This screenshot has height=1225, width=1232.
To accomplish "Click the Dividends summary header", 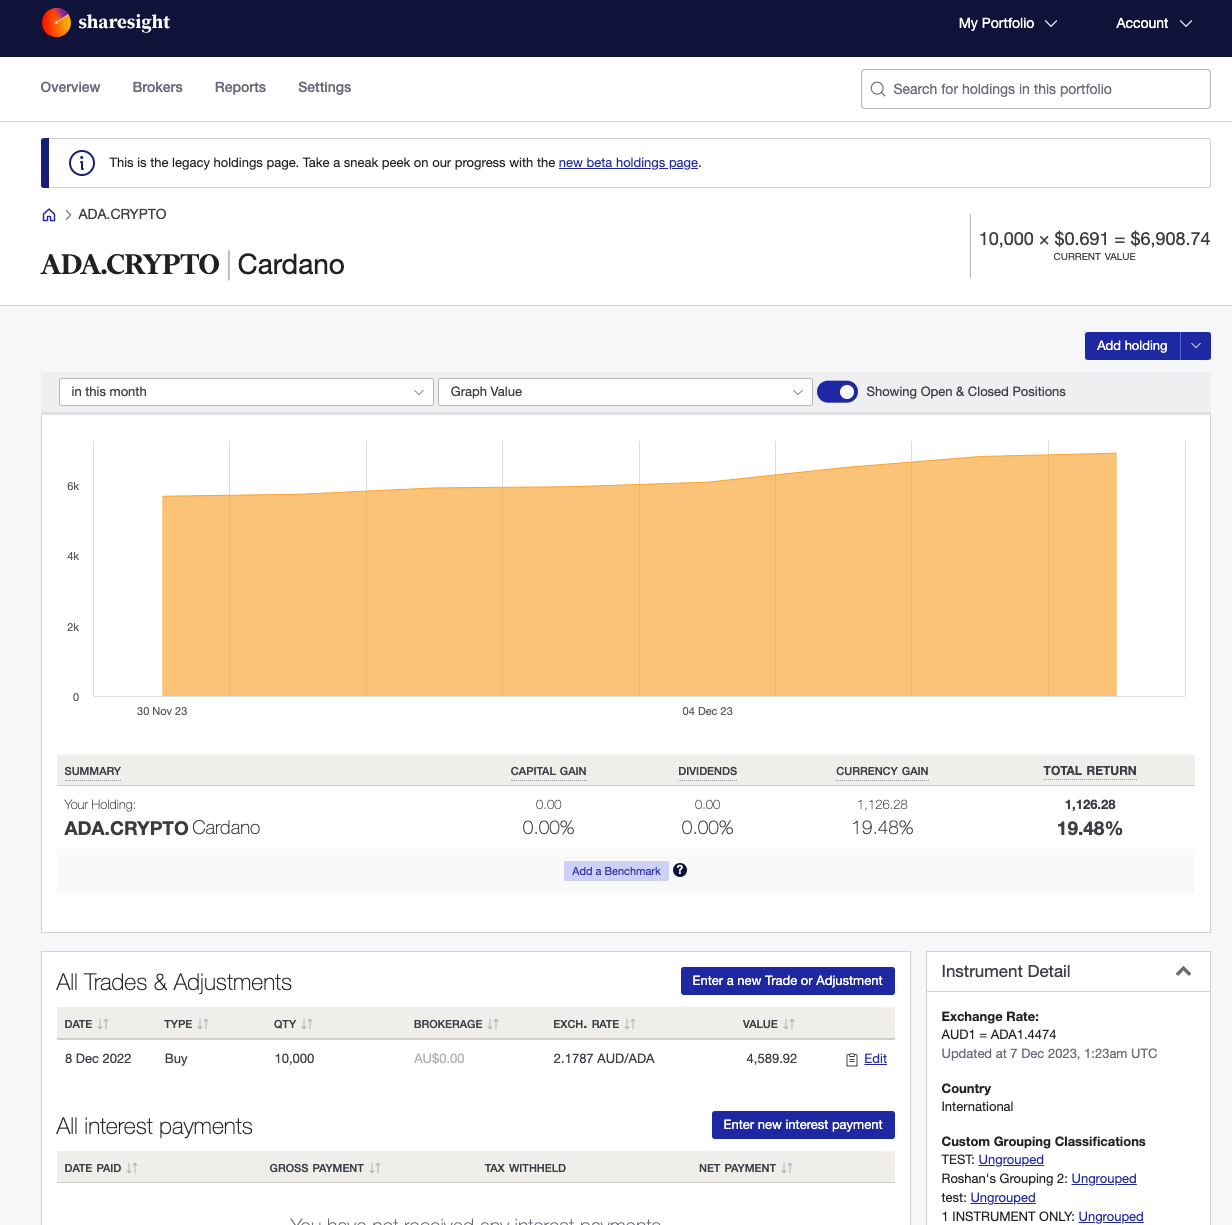I will [707, 771].
